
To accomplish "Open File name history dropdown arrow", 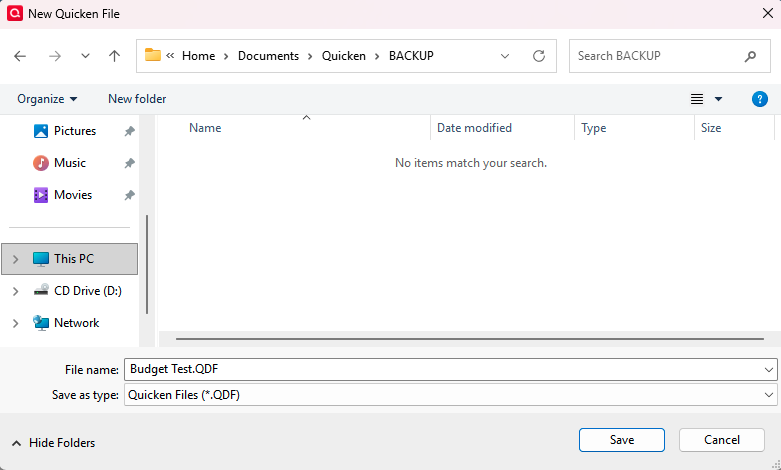I will pyautogui.click(x=769, y=369).
